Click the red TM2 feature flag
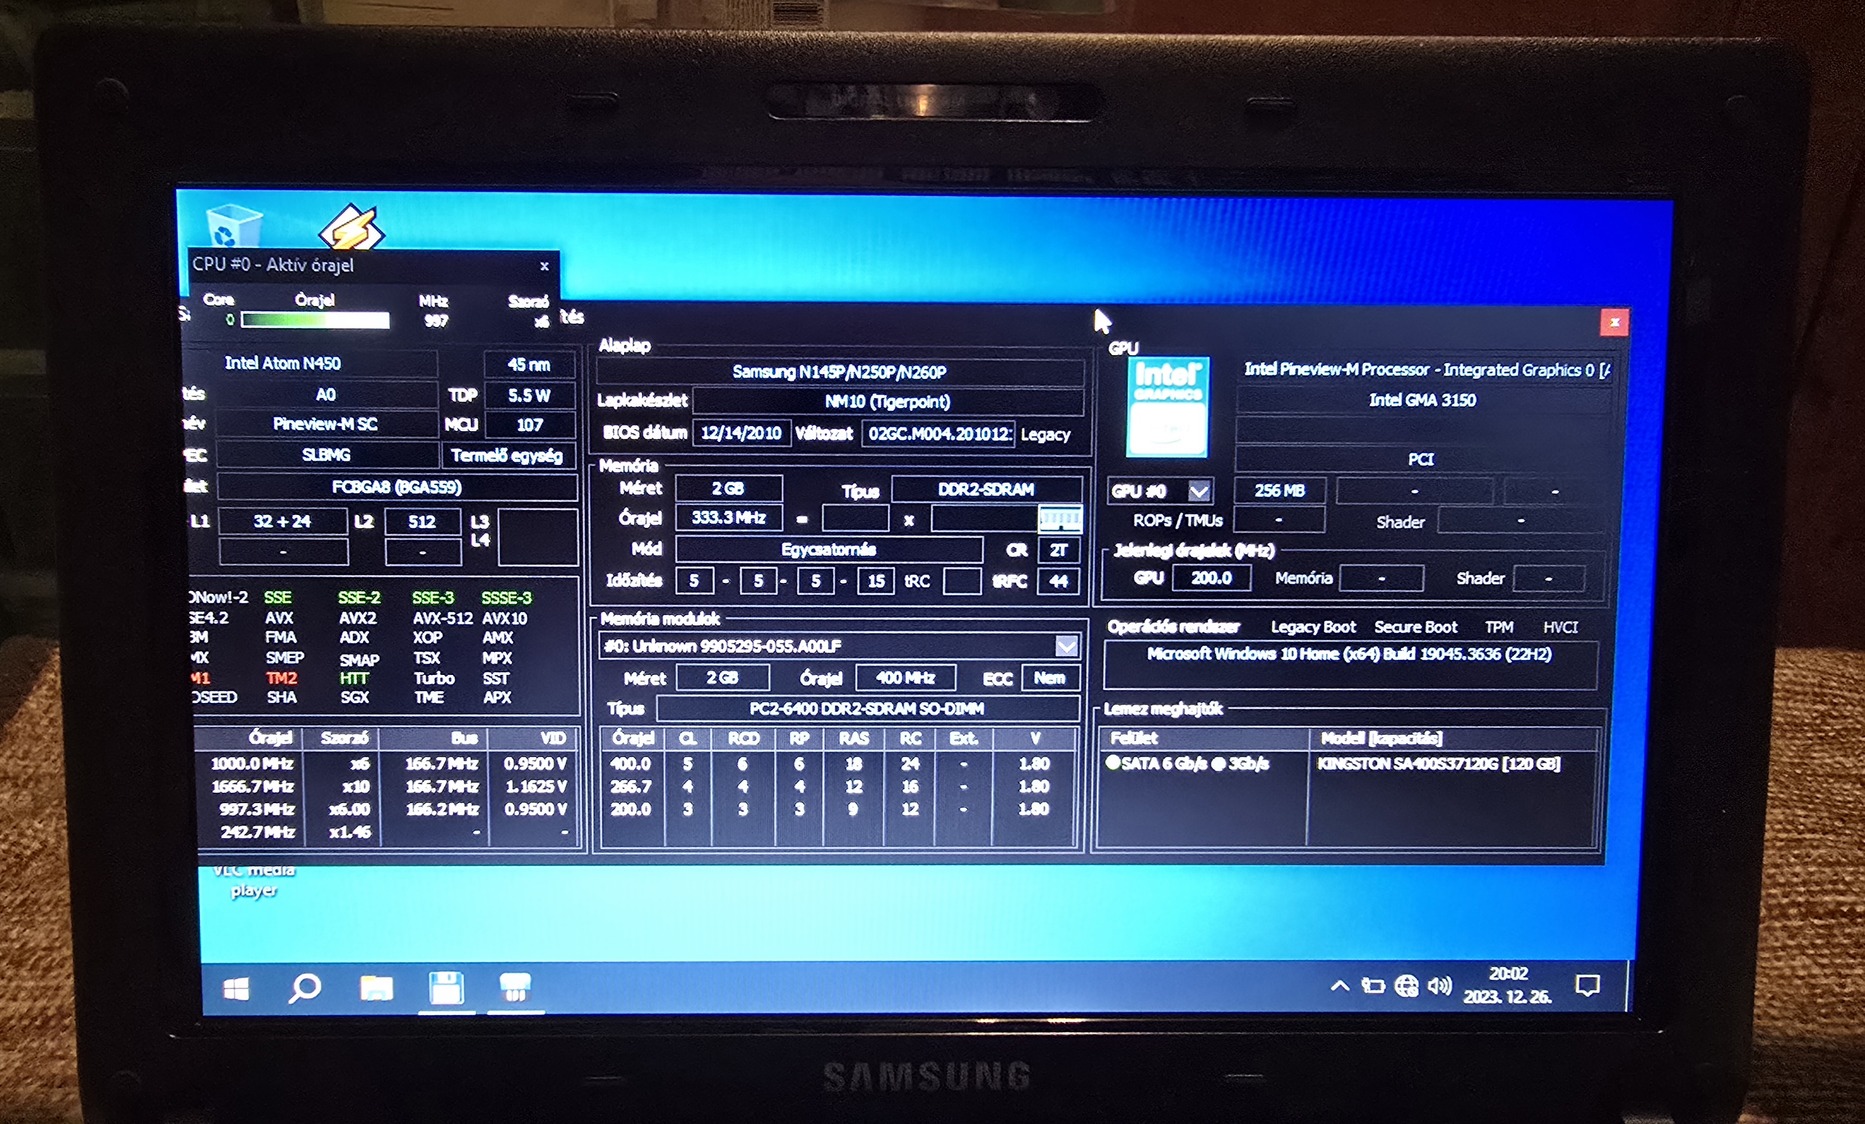The height and width of the screenshot is (1124, 1865). tap(281, 678)
